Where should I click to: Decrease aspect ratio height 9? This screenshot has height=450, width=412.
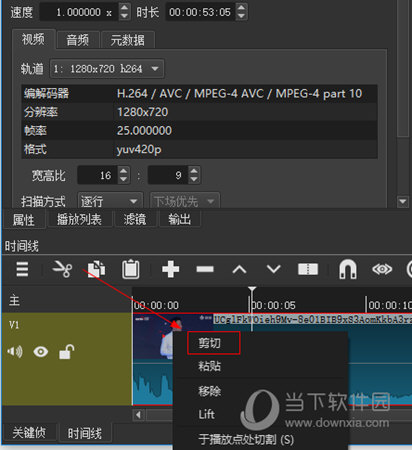(194, 179)
